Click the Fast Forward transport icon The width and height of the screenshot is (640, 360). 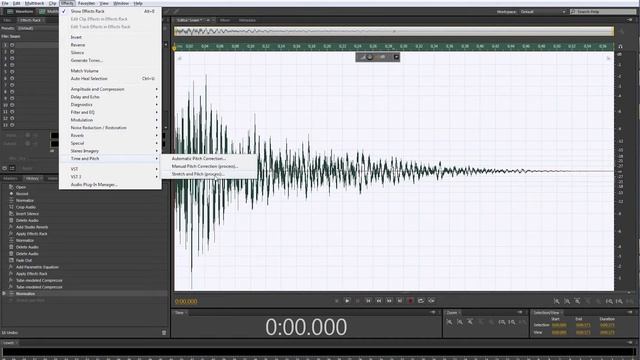pos(389,301)
